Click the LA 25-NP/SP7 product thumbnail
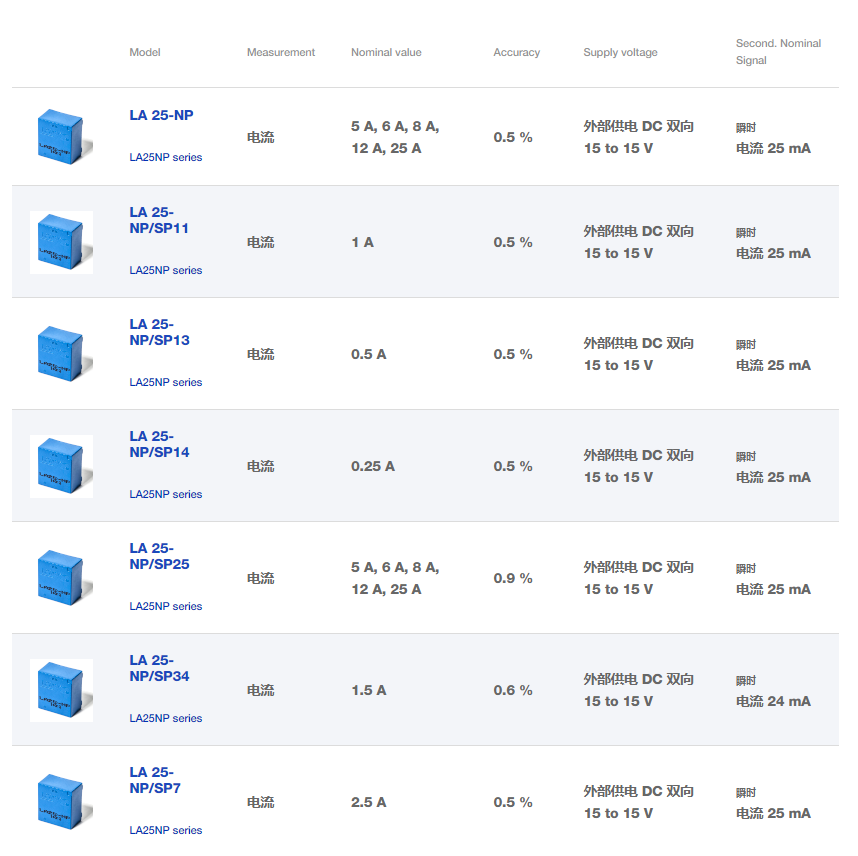 click(x=61, y=802)
